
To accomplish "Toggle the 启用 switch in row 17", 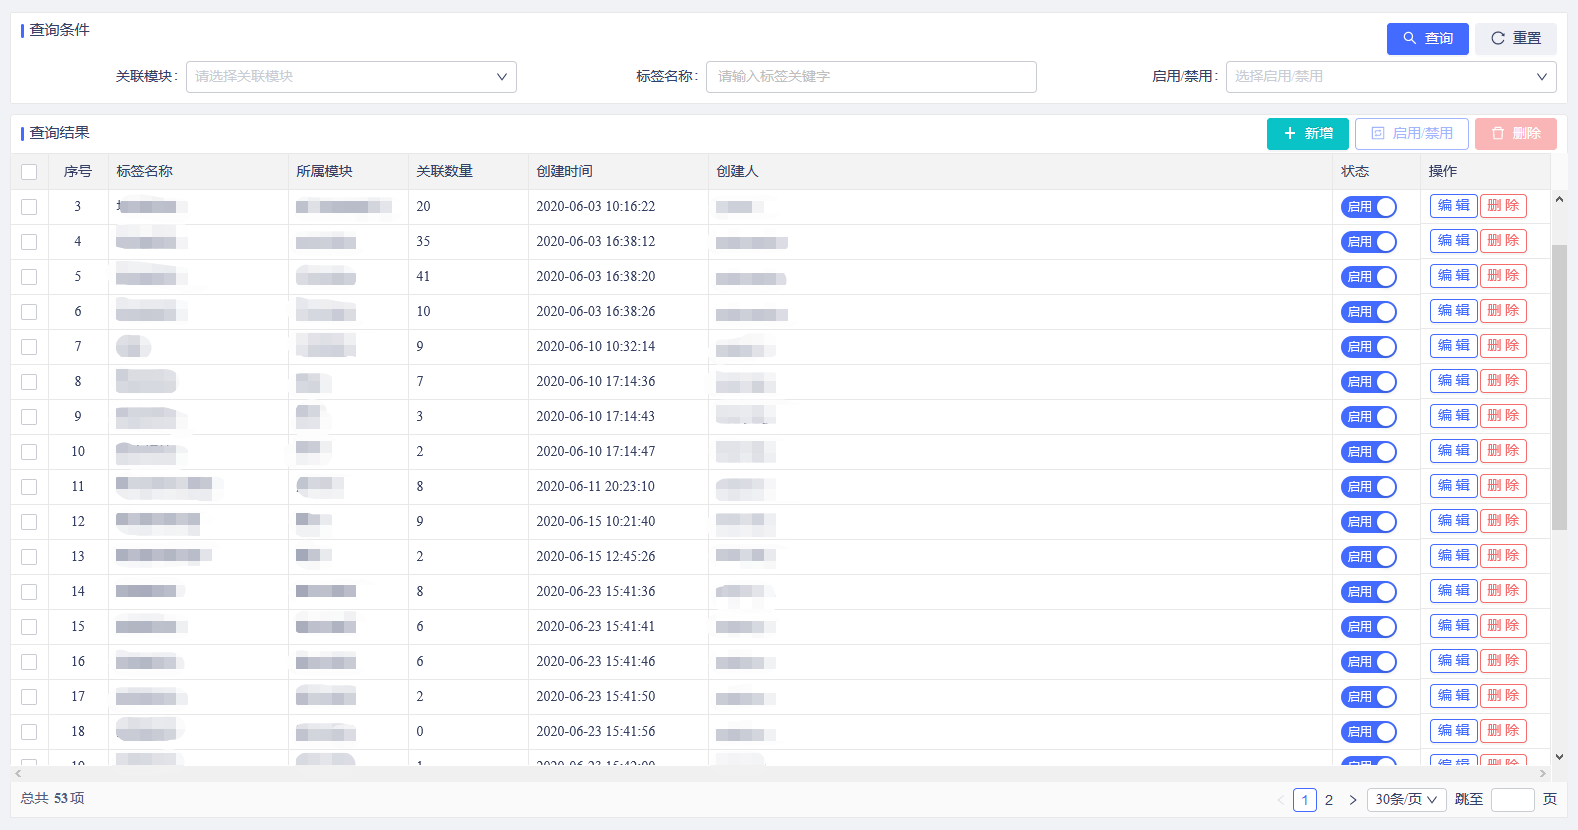I will tap(1368, 697).
